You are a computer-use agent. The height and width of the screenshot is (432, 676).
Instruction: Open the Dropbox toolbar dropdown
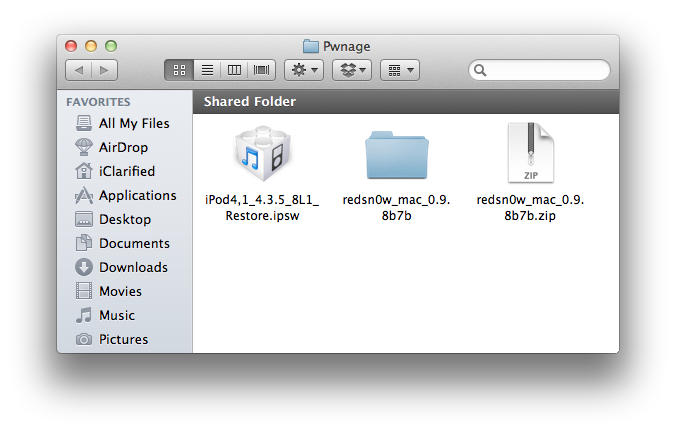[351, 70]
